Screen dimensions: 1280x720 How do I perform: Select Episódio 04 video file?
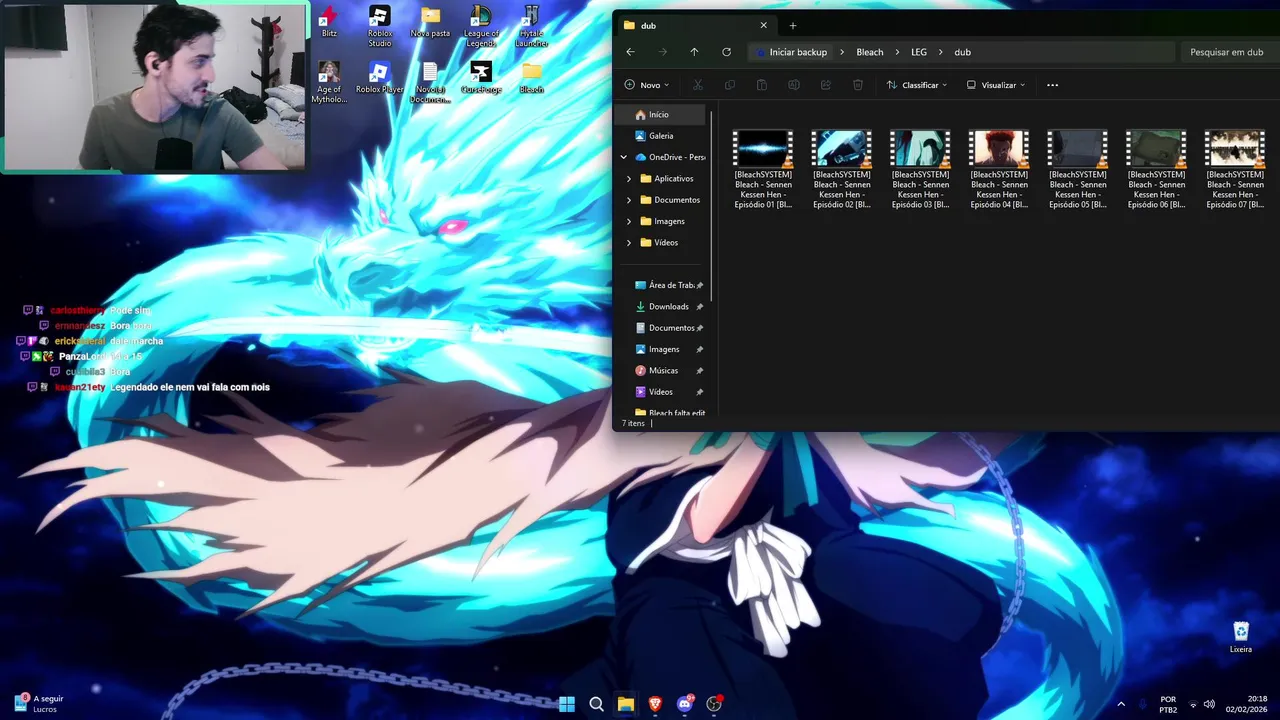point(999,169)
